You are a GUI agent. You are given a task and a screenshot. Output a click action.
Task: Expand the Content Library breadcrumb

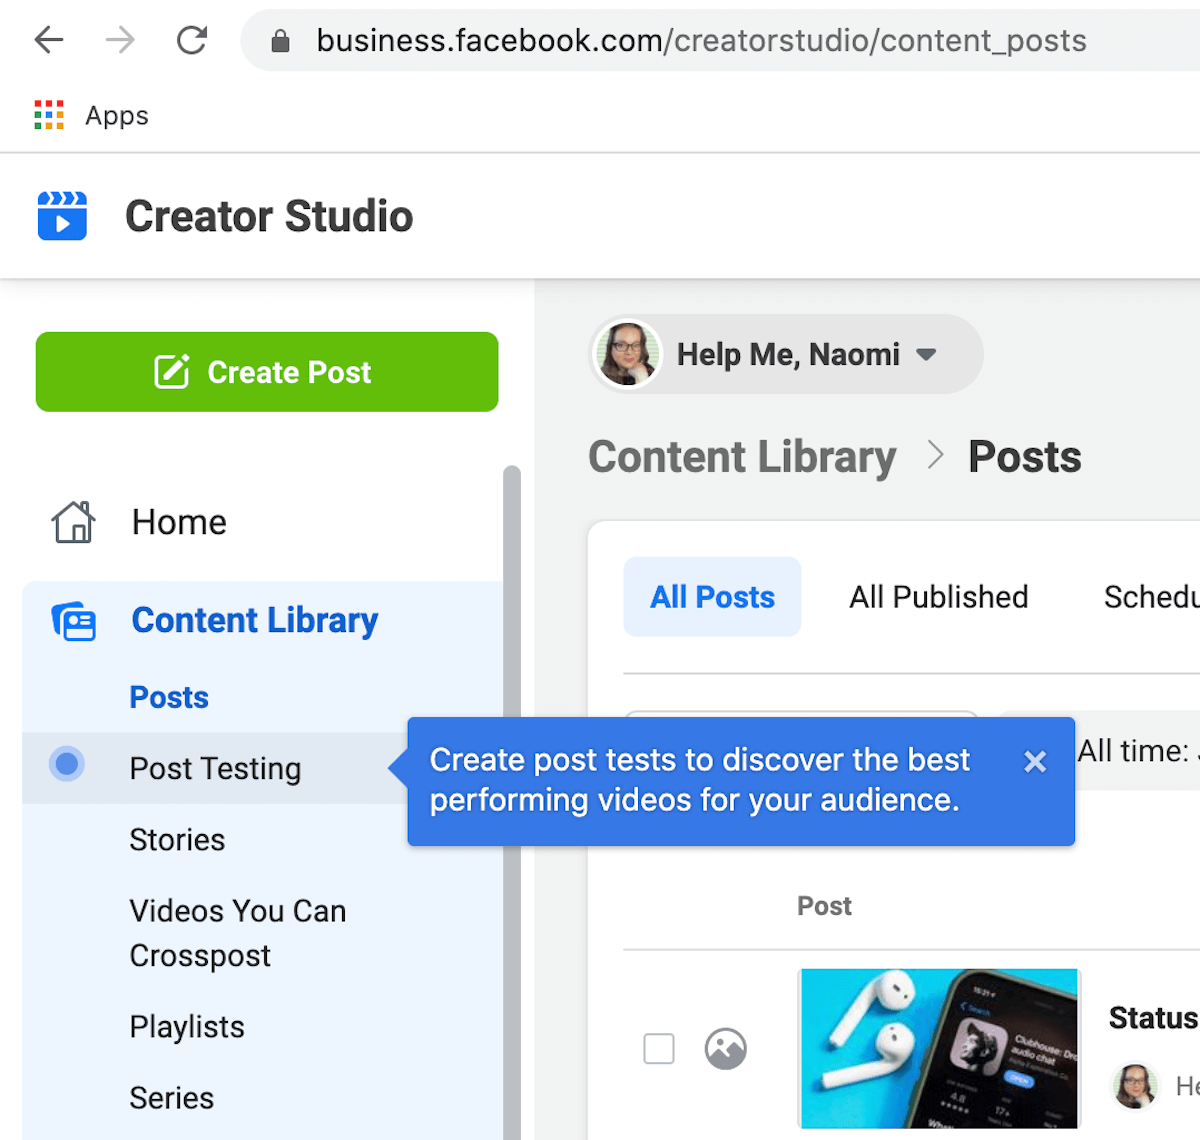click(x=742, y=456)
